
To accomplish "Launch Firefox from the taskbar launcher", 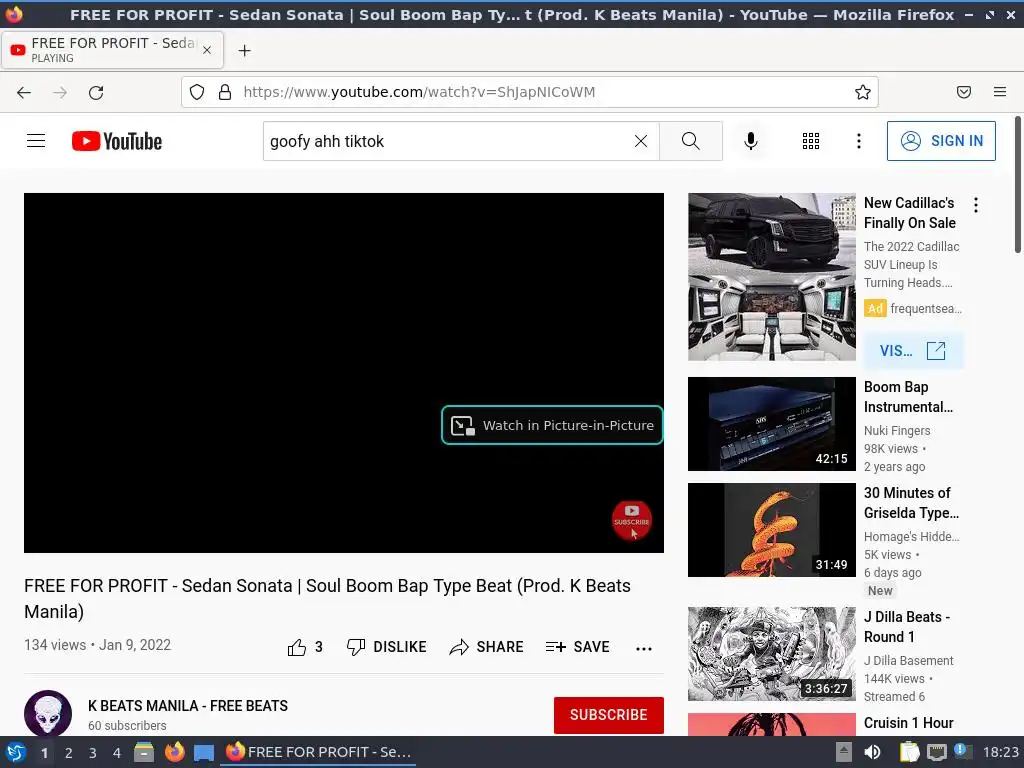I will click(x=174, y=752).
